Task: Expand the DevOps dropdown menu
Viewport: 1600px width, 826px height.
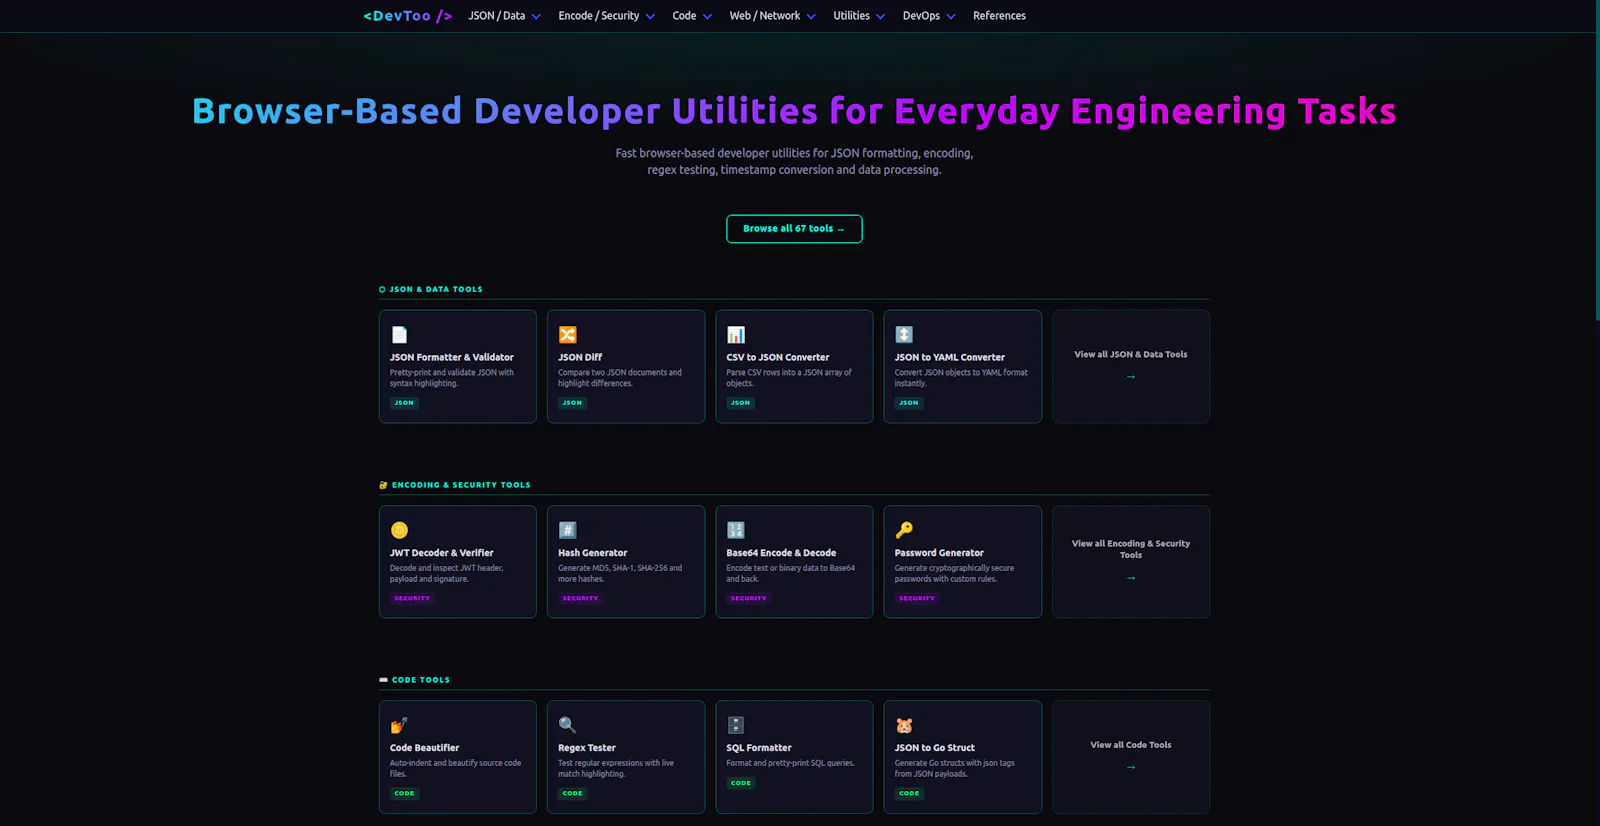Action: pos(929,16)
